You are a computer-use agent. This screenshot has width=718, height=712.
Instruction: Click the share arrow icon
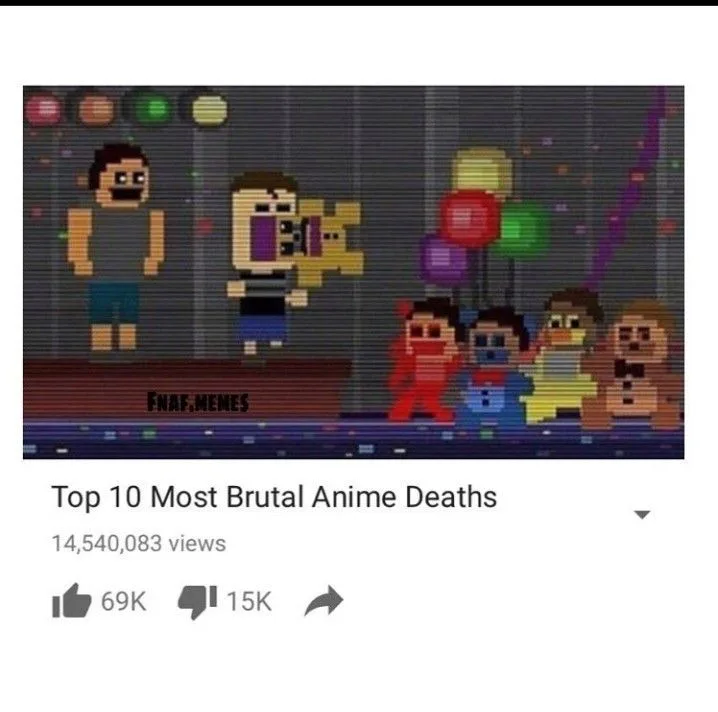[x=324, y=600]
